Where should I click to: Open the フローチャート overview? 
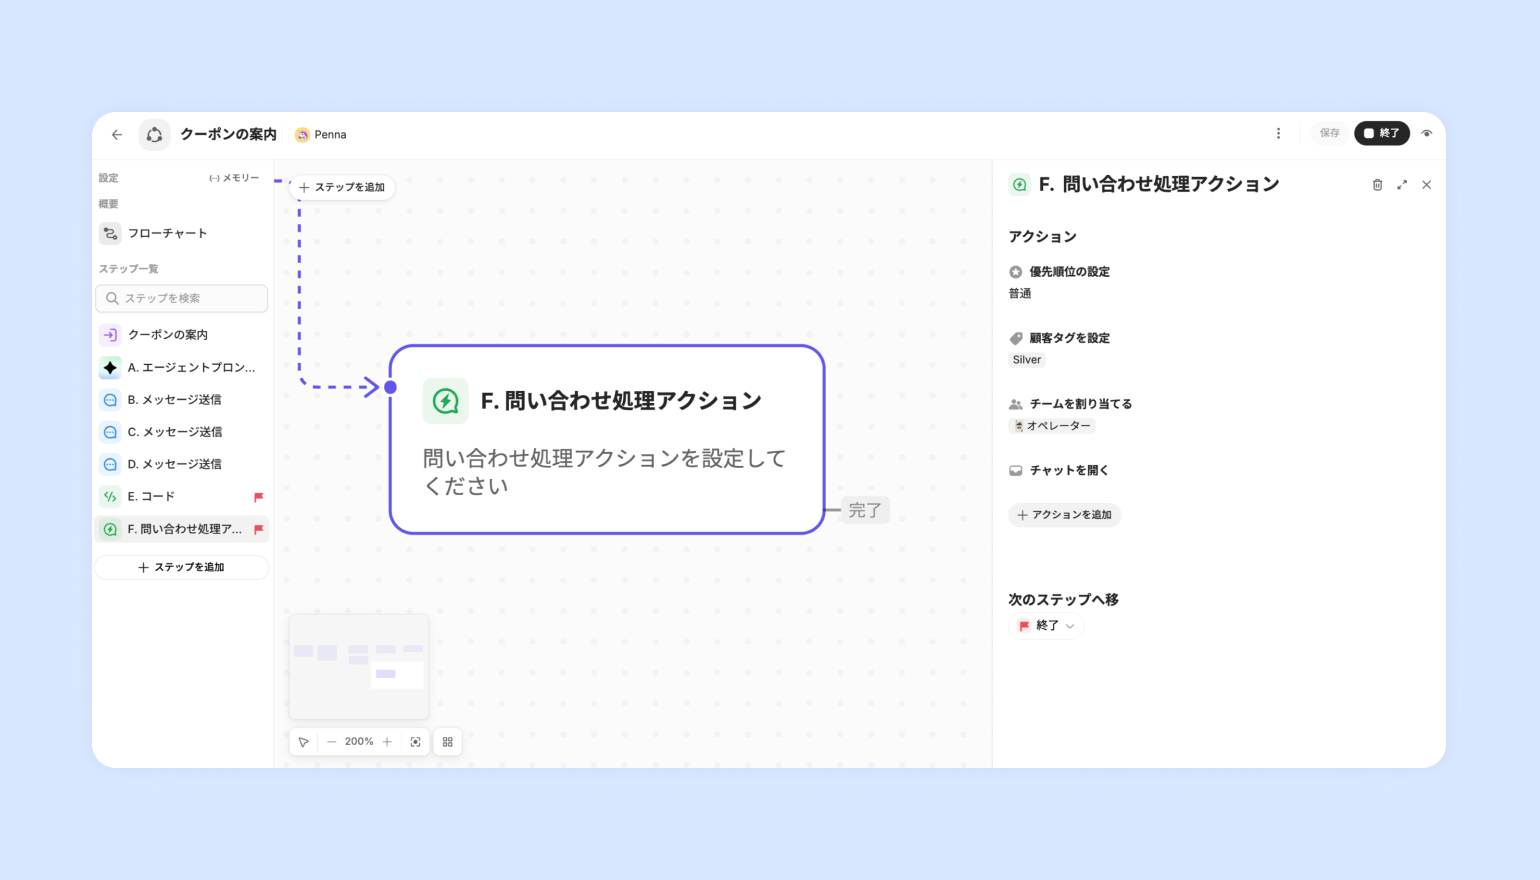coord(182,233)
